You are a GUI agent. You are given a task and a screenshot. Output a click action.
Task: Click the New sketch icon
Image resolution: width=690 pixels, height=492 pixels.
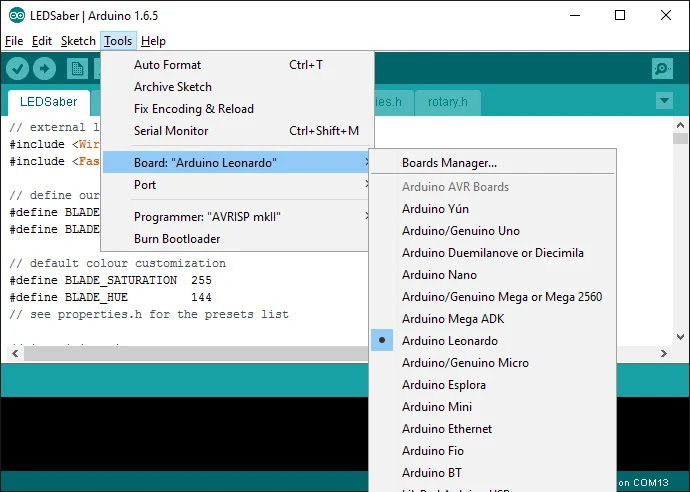77,69
